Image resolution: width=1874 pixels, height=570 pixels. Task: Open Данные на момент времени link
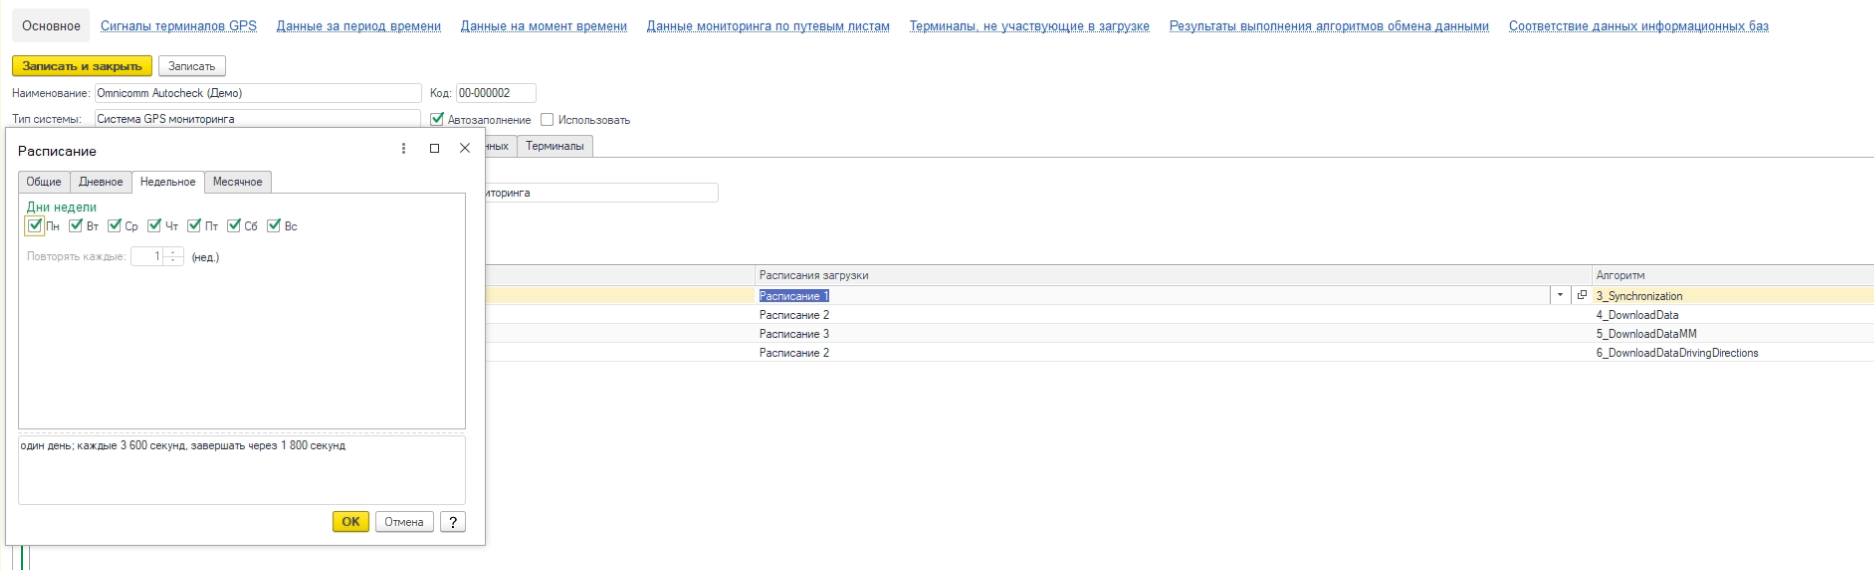pyautogui.click(x=543, y=26)
